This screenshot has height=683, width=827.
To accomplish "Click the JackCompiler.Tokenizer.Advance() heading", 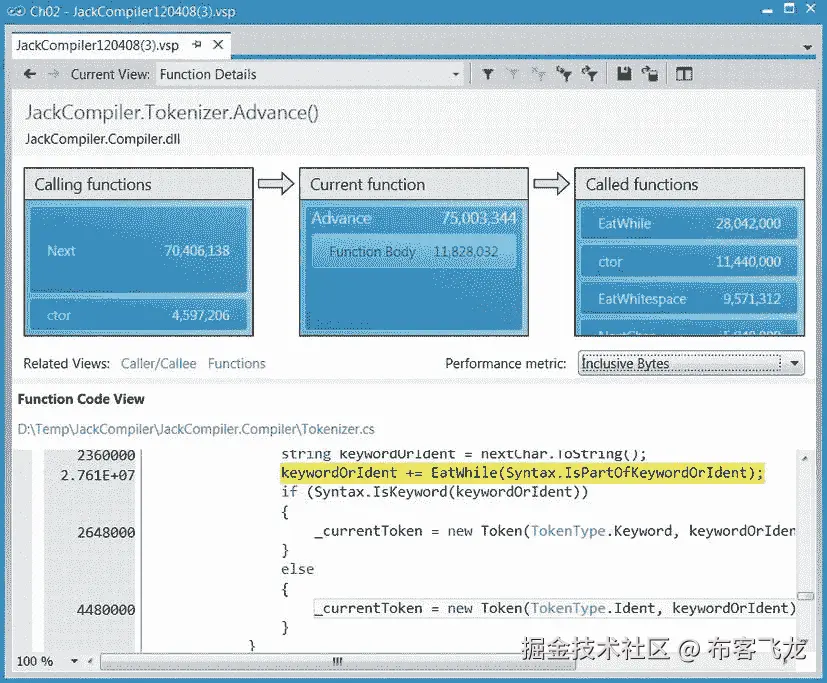I will pos(171,112).
